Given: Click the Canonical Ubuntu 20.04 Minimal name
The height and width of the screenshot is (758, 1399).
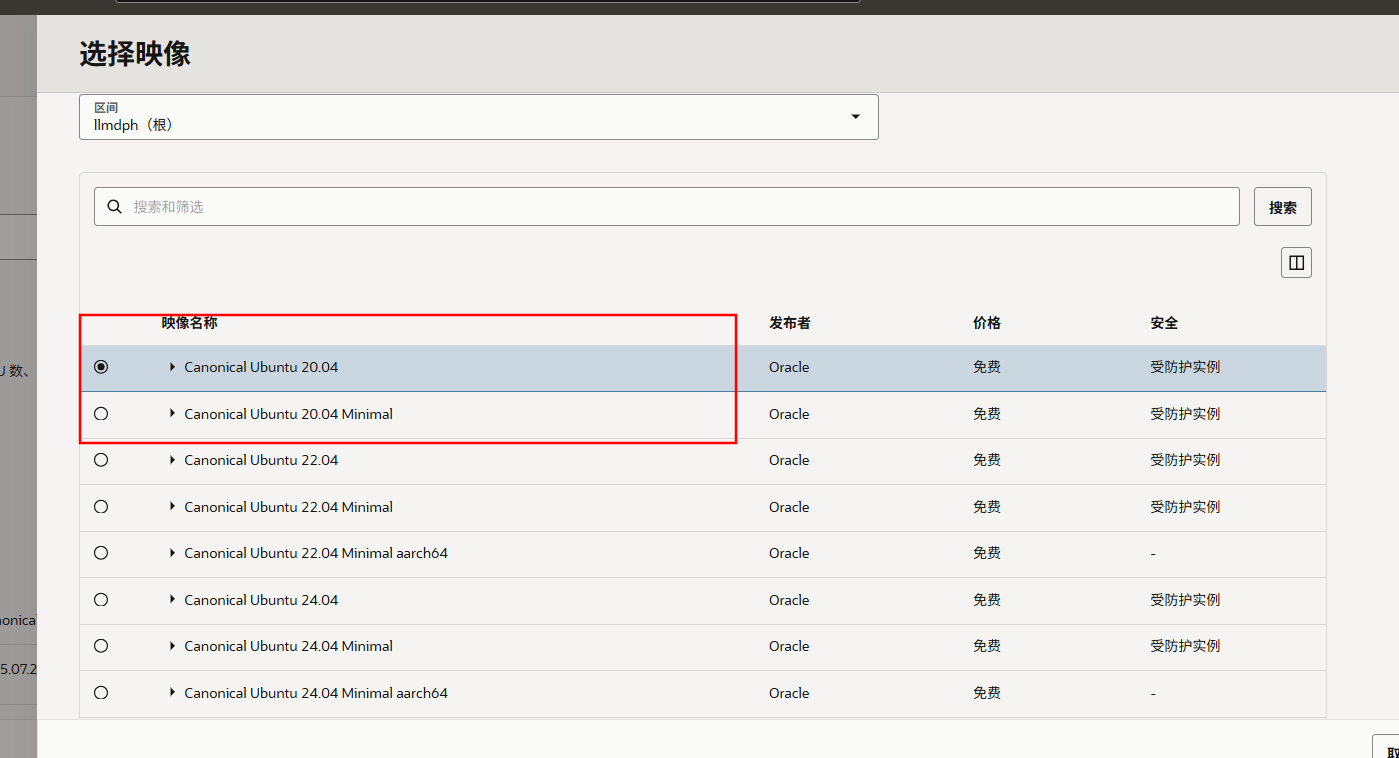Looking at the screenshot, I should [x=288, y=414].
